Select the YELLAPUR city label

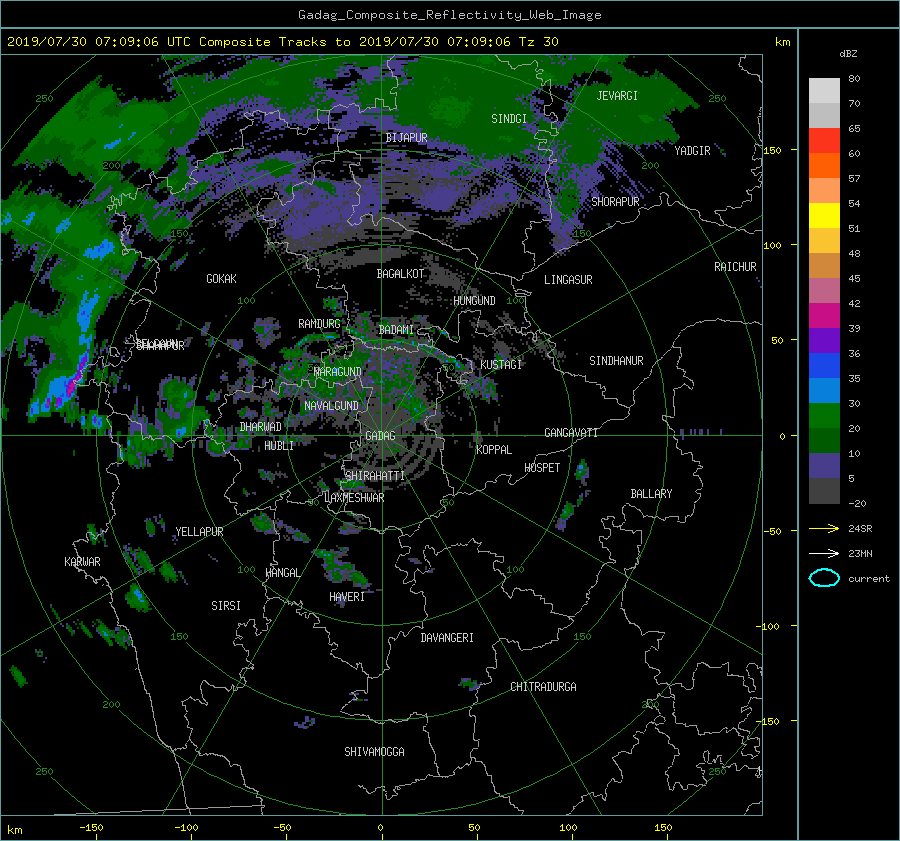point(199,532)
